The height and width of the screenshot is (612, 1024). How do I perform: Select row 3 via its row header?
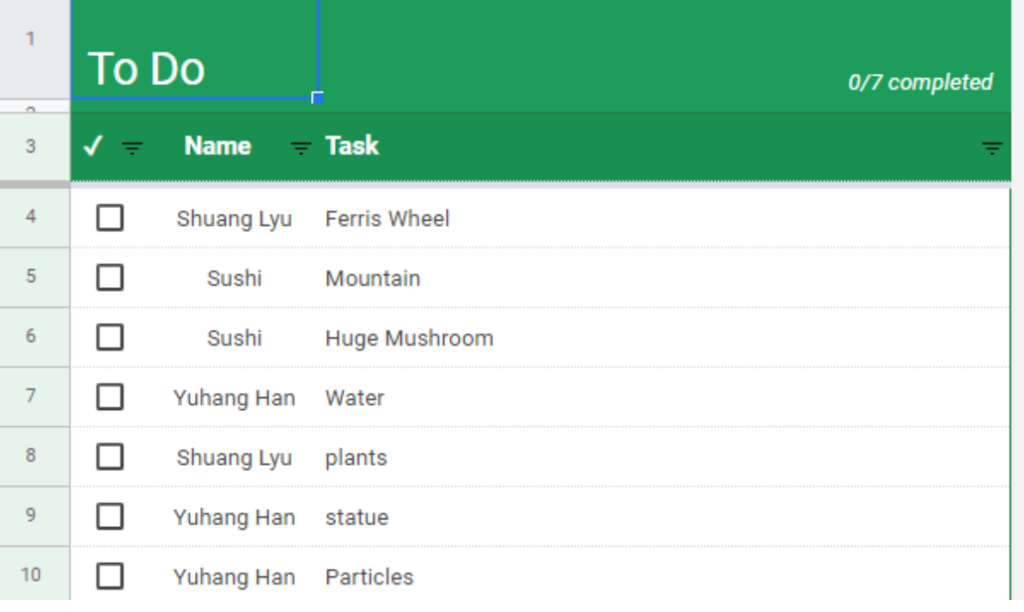point(35,146)
